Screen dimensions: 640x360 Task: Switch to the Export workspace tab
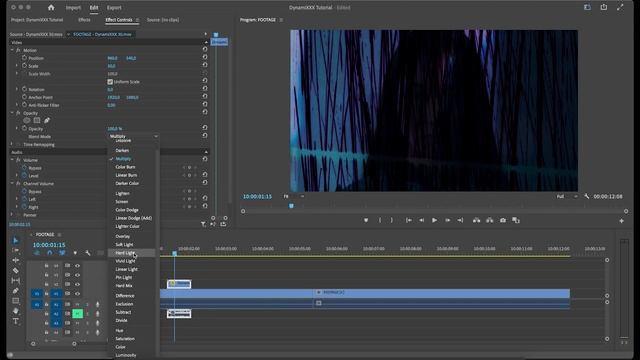114,7
